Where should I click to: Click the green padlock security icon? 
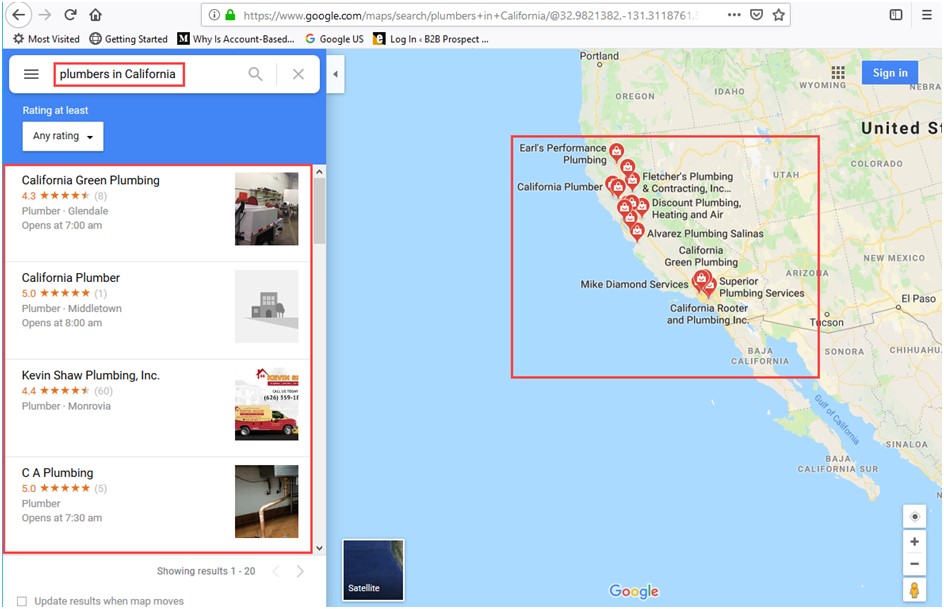point(230,15)
